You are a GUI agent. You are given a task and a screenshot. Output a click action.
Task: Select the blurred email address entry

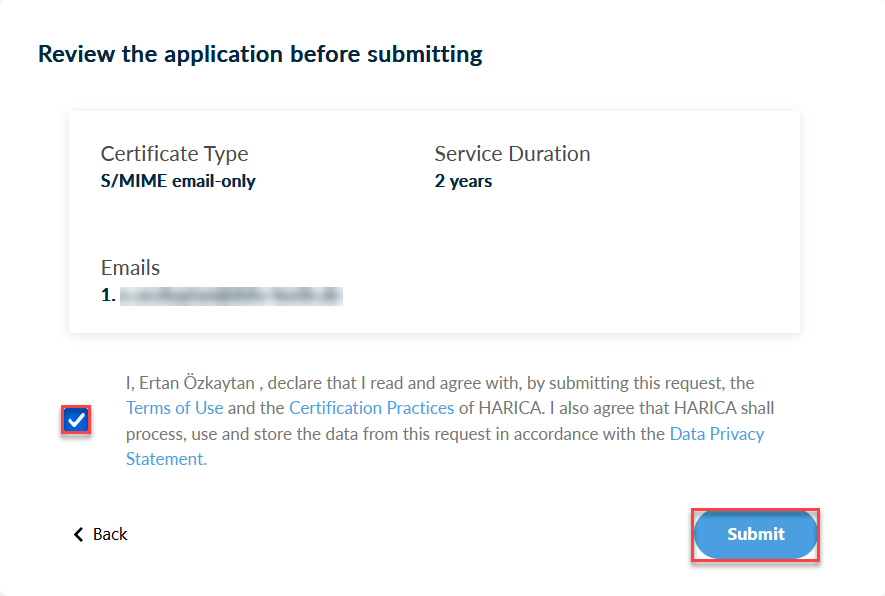231,296
